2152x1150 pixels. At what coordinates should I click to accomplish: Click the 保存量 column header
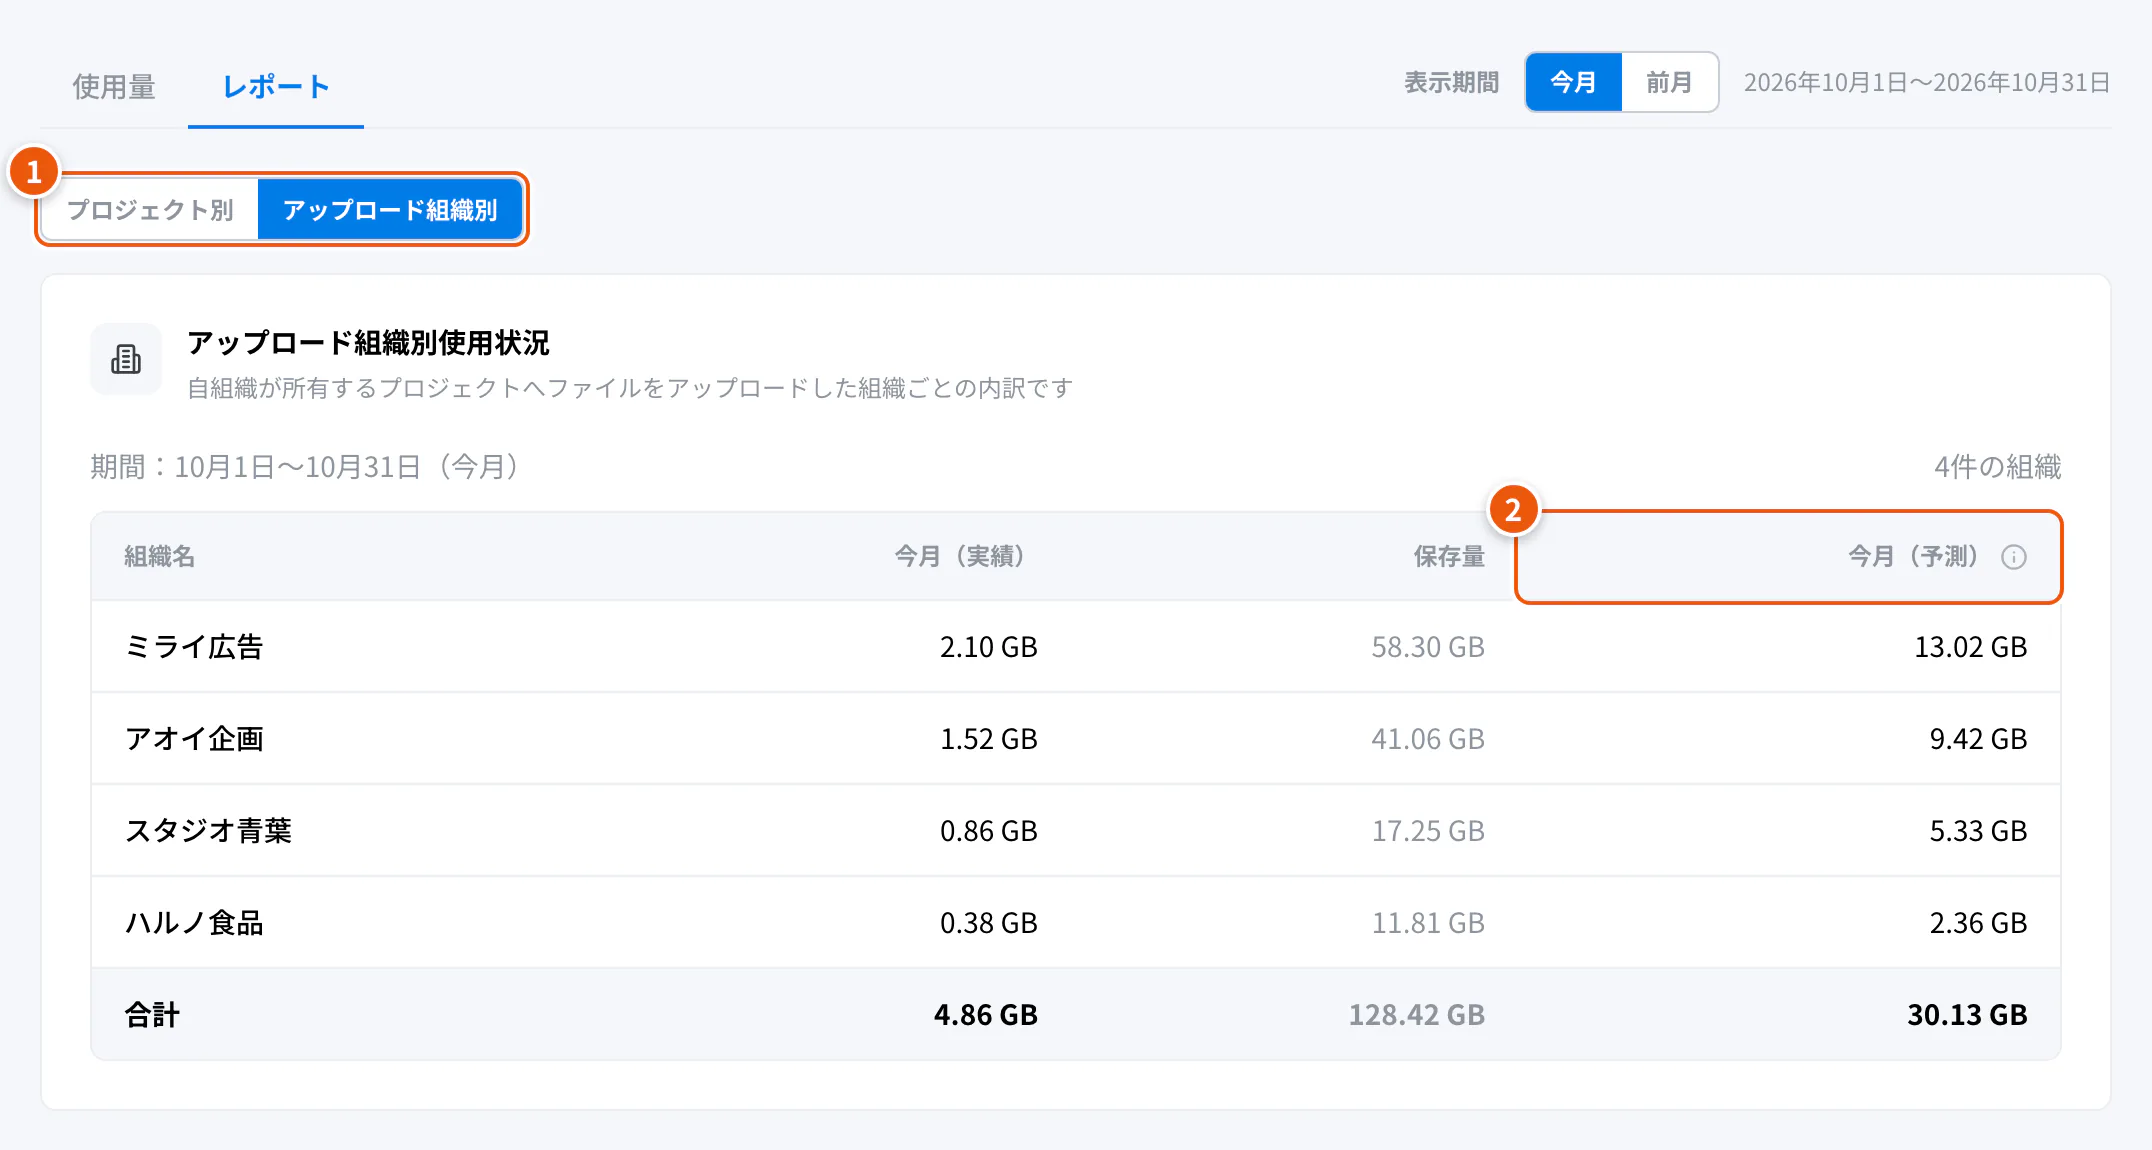tap(1449, 557)
